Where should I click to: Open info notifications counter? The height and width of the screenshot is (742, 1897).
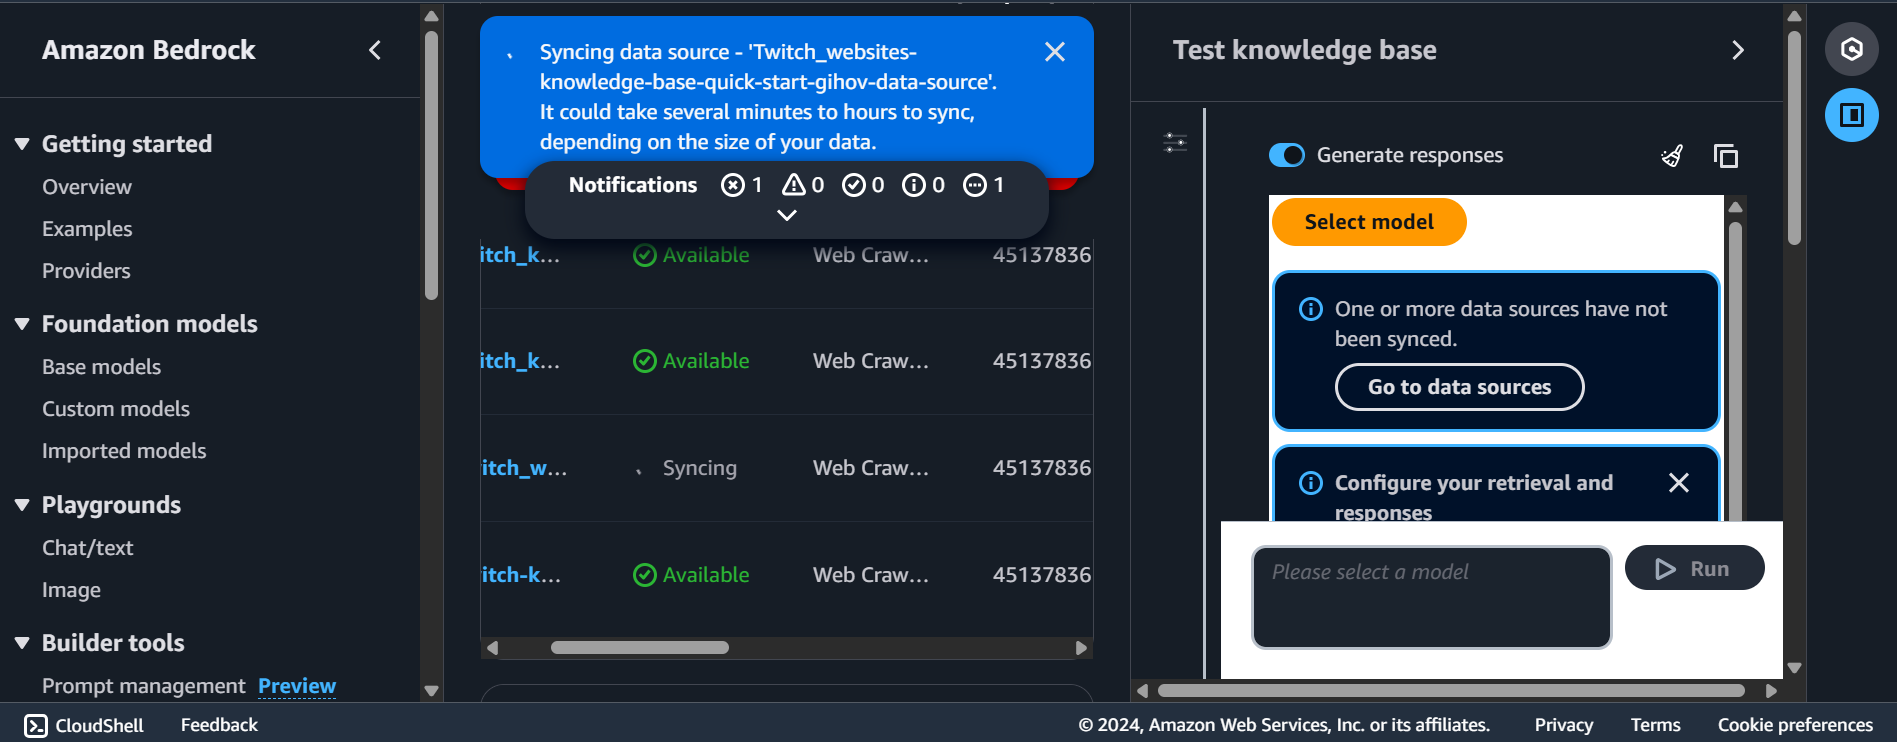pos(923,185)
